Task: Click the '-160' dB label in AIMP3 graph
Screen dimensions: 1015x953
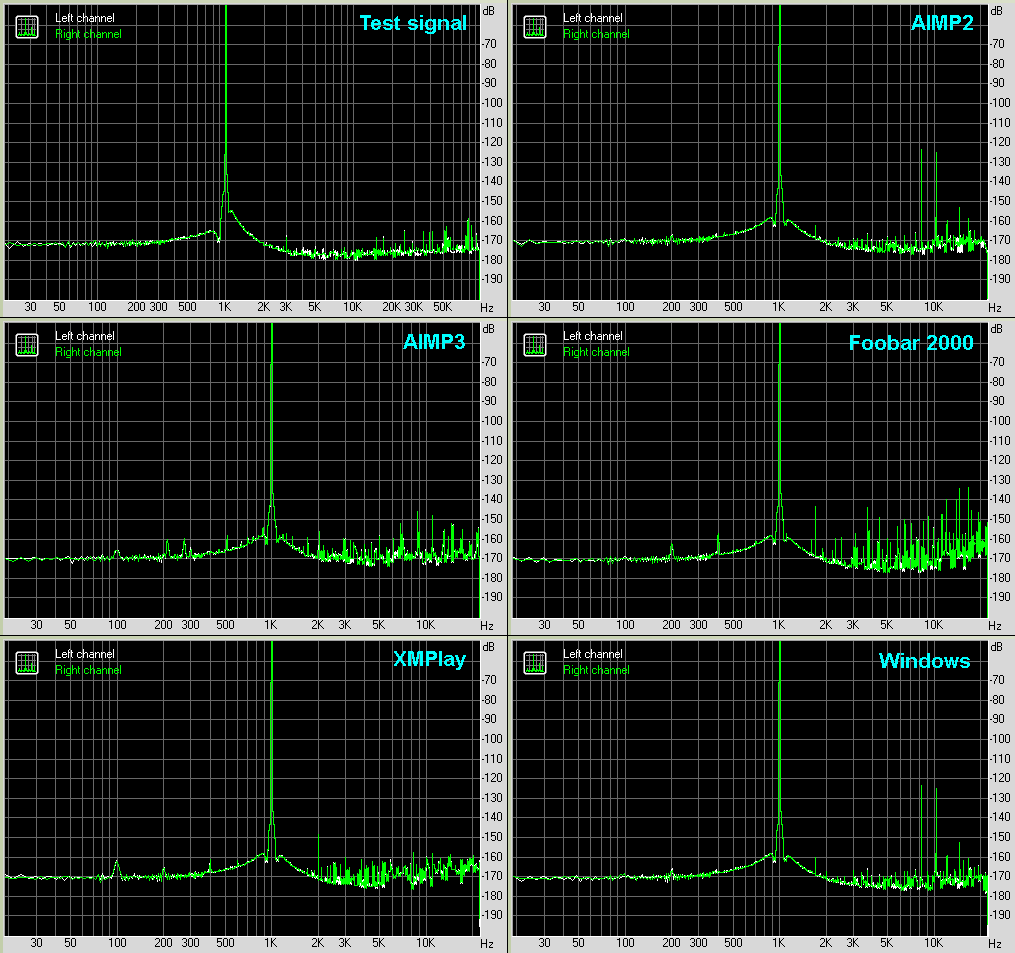Action: pos(492,539)
